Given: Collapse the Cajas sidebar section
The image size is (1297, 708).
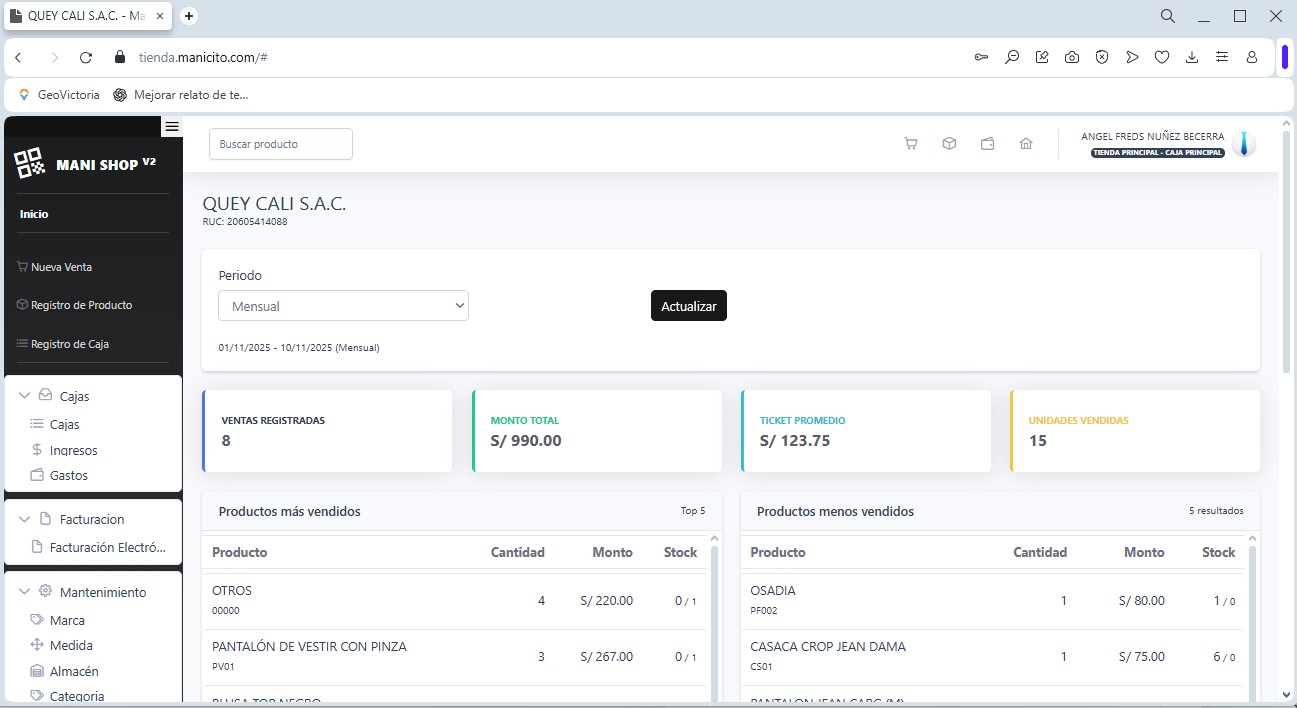Looking at the screenshot, I should tap(25, 397).
